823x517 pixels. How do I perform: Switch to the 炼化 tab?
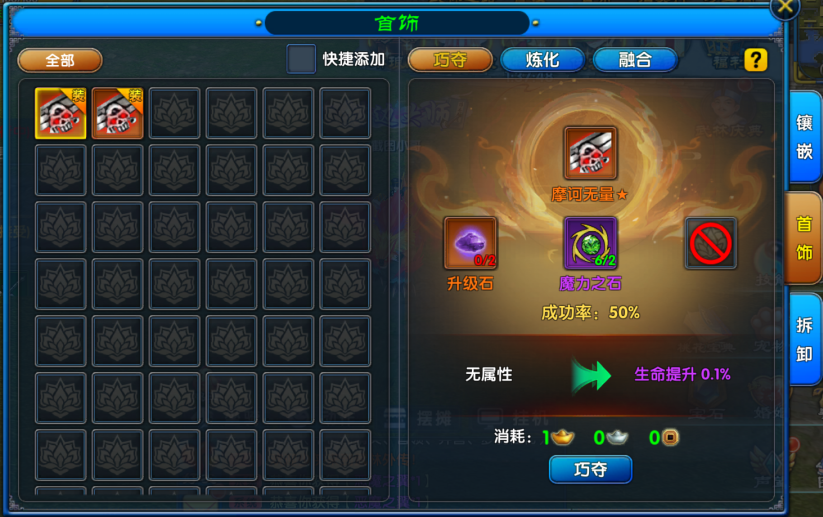tap(543, 60)
